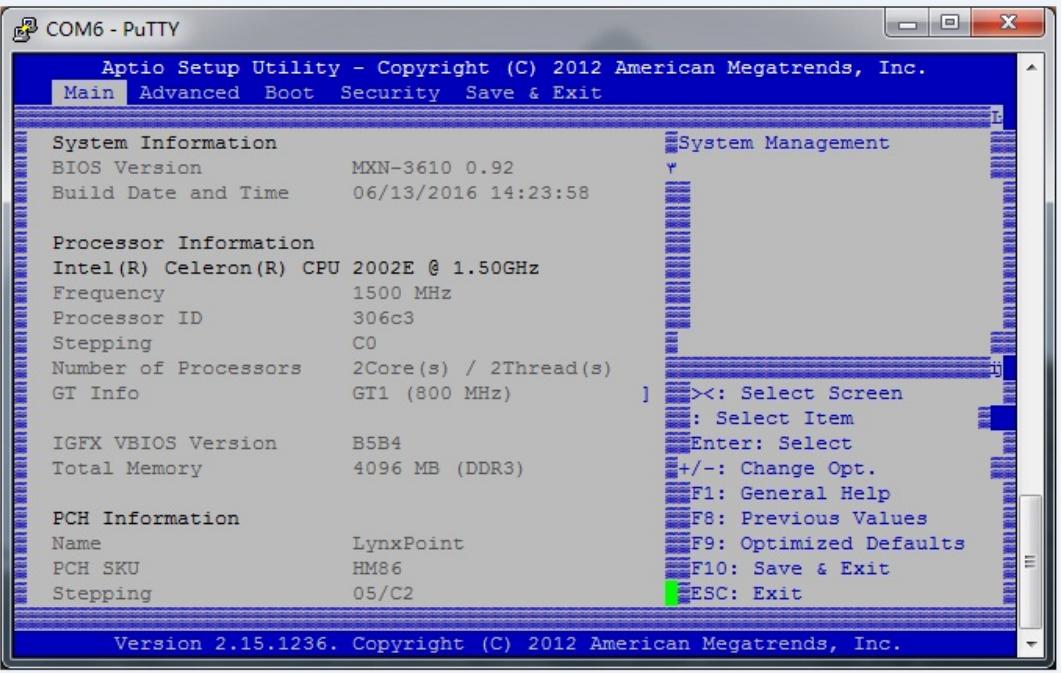Image resolution: width=1062 pixels, height=673 pixels.
Task: Click the vertical scrollbar thumb
Action: [1031, 562]
